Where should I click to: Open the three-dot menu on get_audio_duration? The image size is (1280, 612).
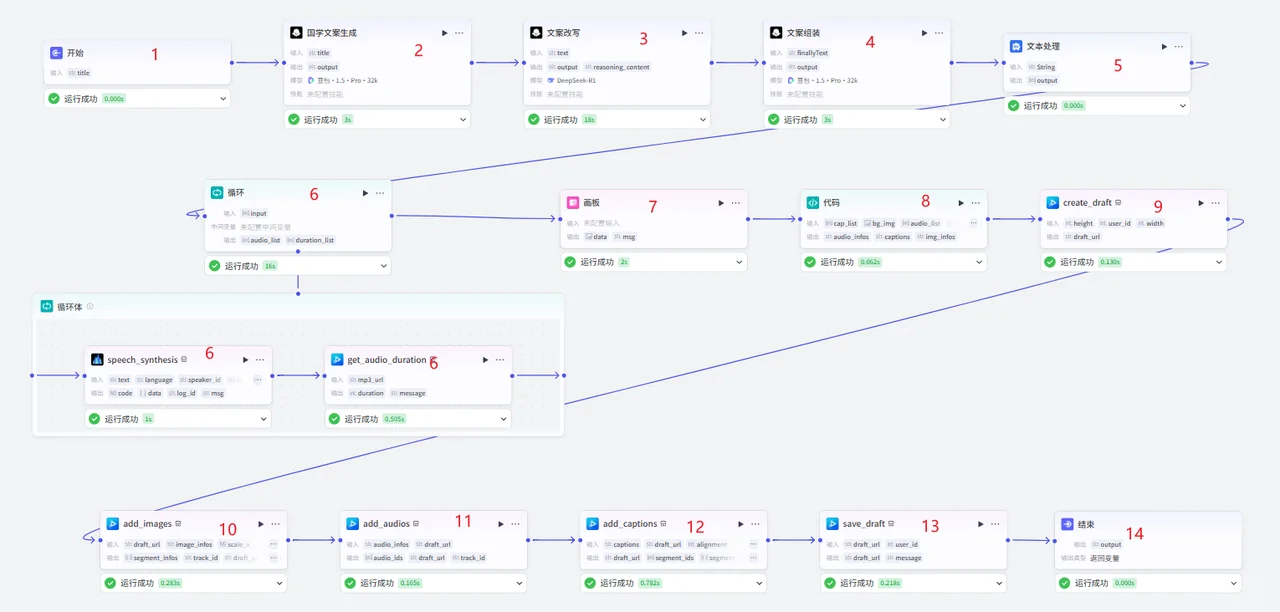(x=499, y=359)
